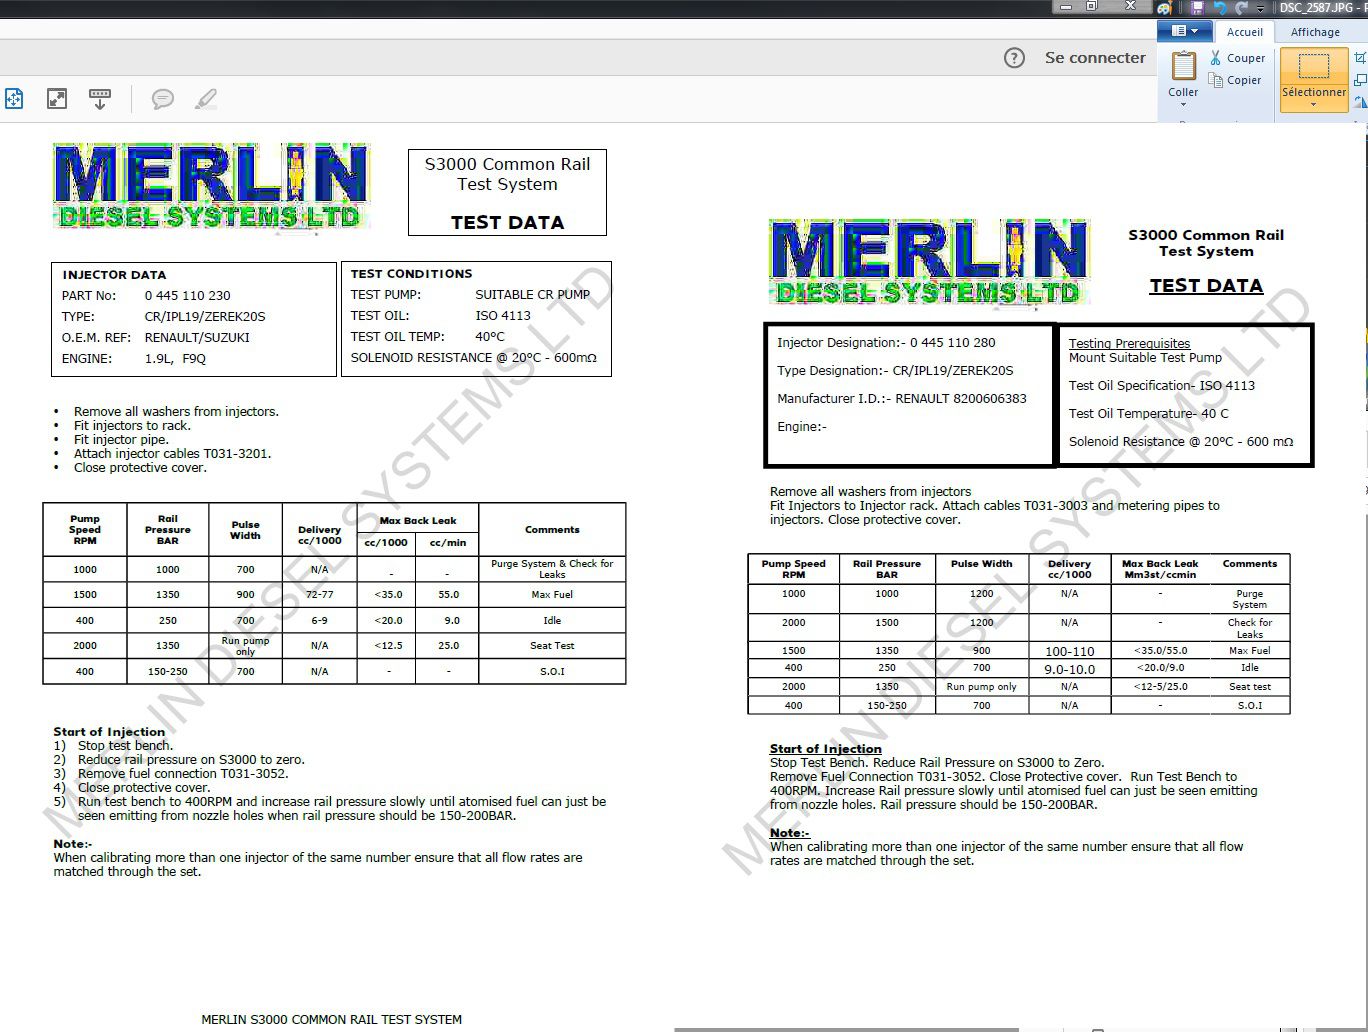Click the O.E.M. reference 'RENAULT/SUZUKI'

click(197, 338)
